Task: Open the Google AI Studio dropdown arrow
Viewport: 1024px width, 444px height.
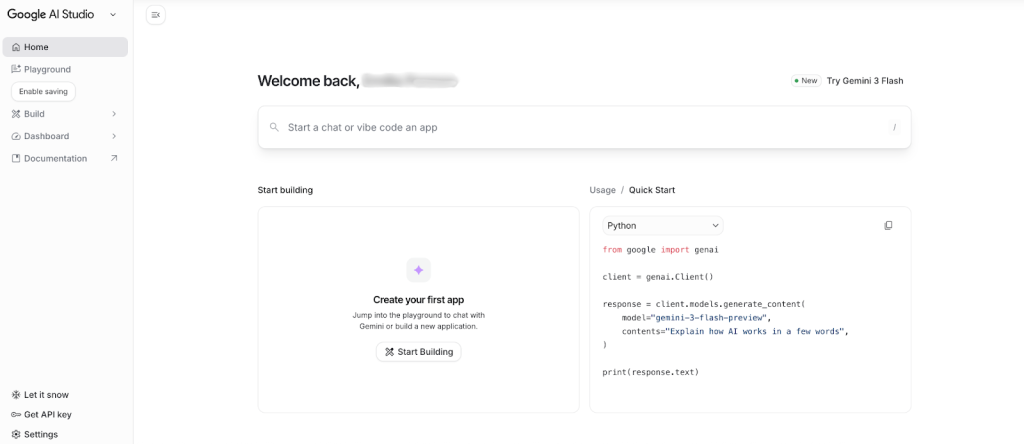Action: pos(112,15)
